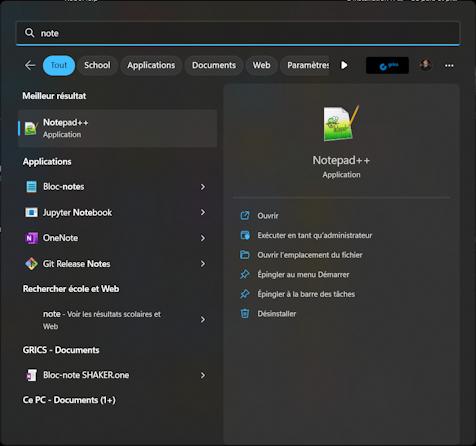The image size is (476, 446).
Task: Expand Git Release Notes chevron
Action: pyautogui.click(x=203, y=264)
